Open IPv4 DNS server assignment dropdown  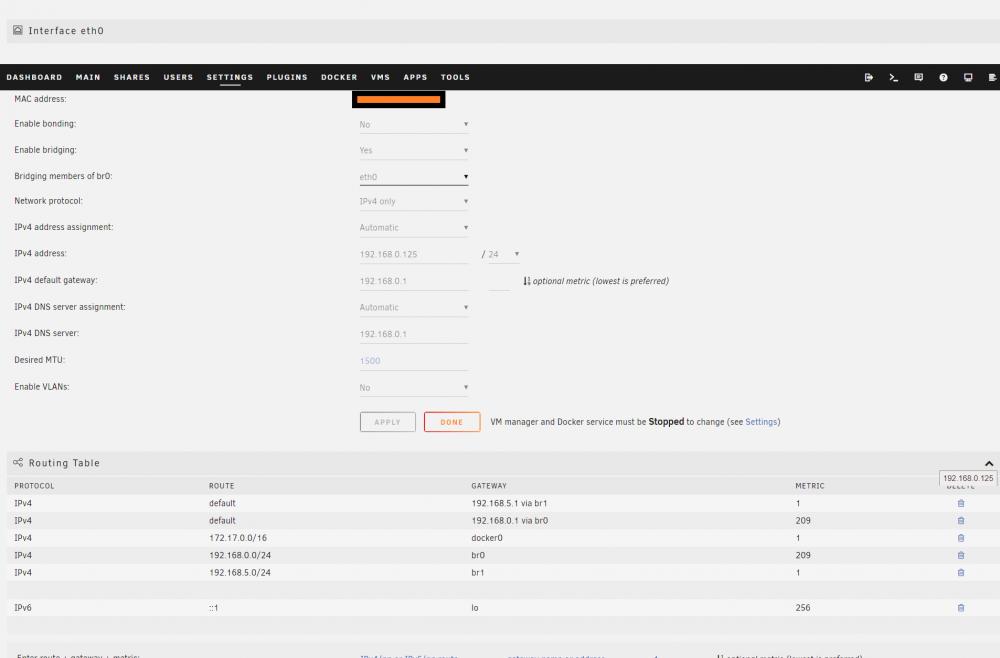414,307
